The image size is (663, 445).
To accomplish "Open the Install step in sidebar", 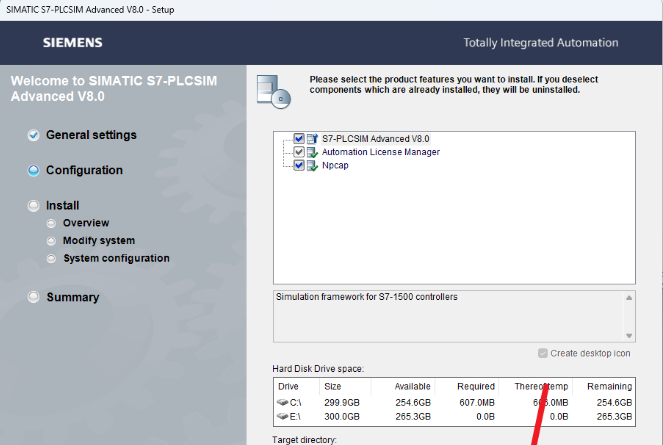I will (x=62, y=206).
